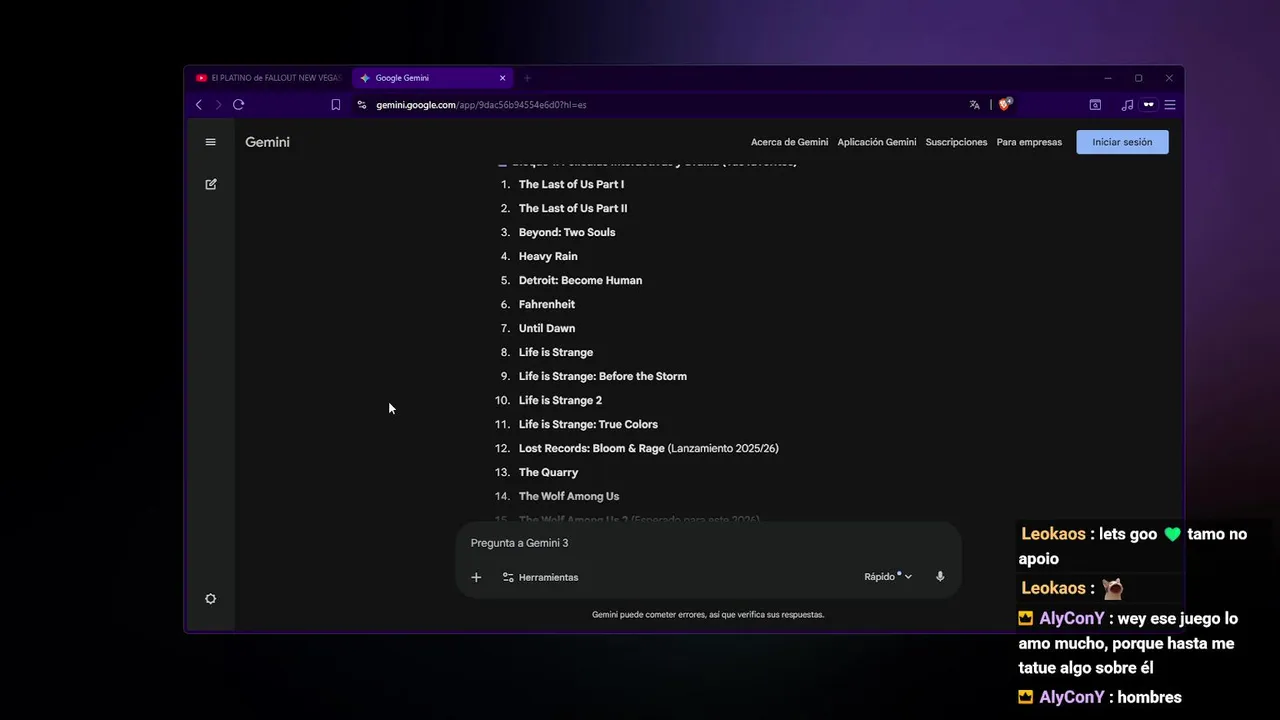Select 'Life is Strange' item number 8
Image resolution: width=1280 pixels, height=720 pixels.
click(x=556, y=352)
